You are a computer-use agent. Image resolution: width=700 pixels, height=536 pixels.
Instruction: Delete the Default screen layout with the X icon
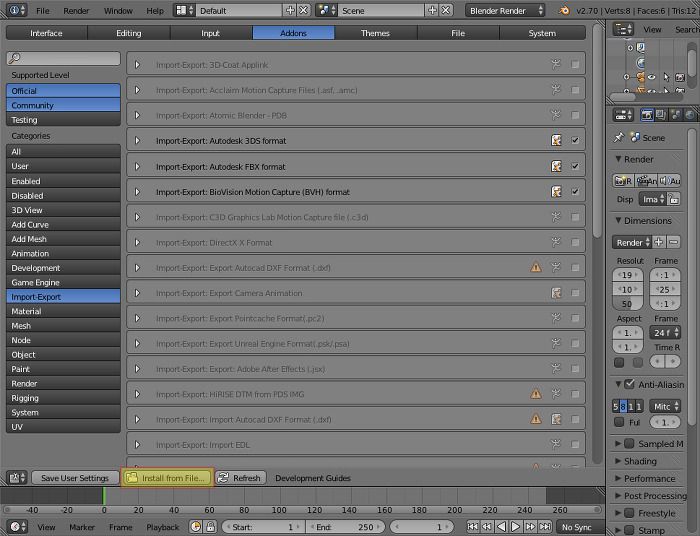click(304, 10)
